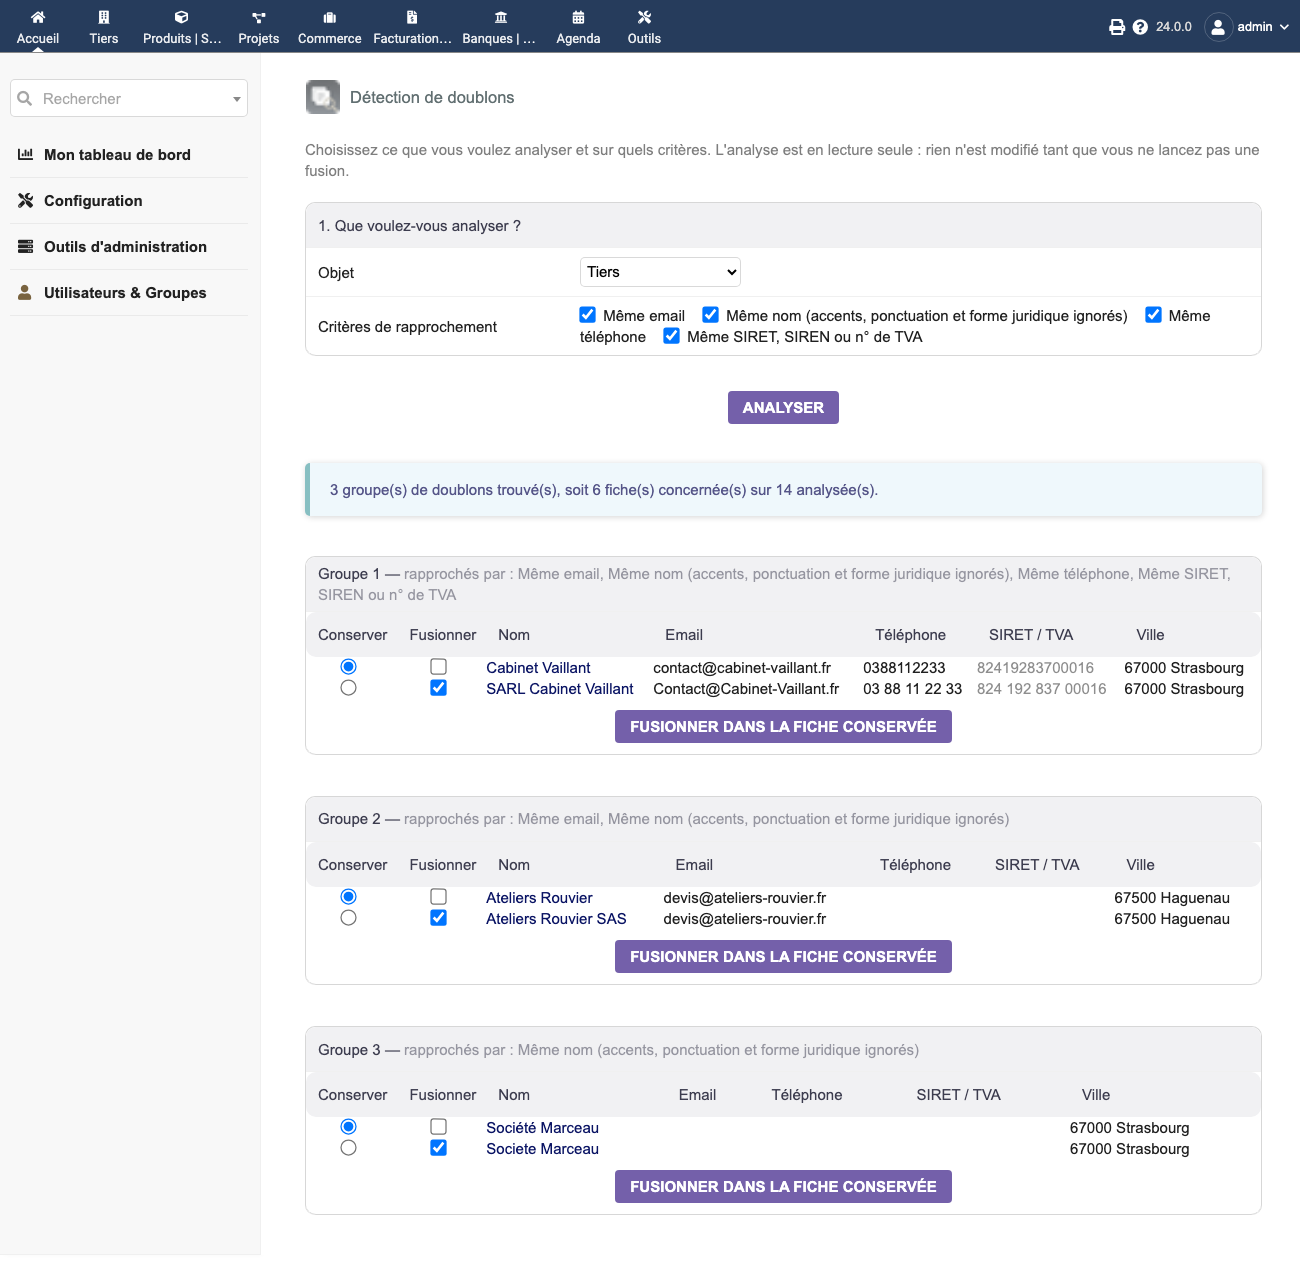Open the Produits cube icon
The width and height of the screenshot is (1300, 1270).
[181, 17]
